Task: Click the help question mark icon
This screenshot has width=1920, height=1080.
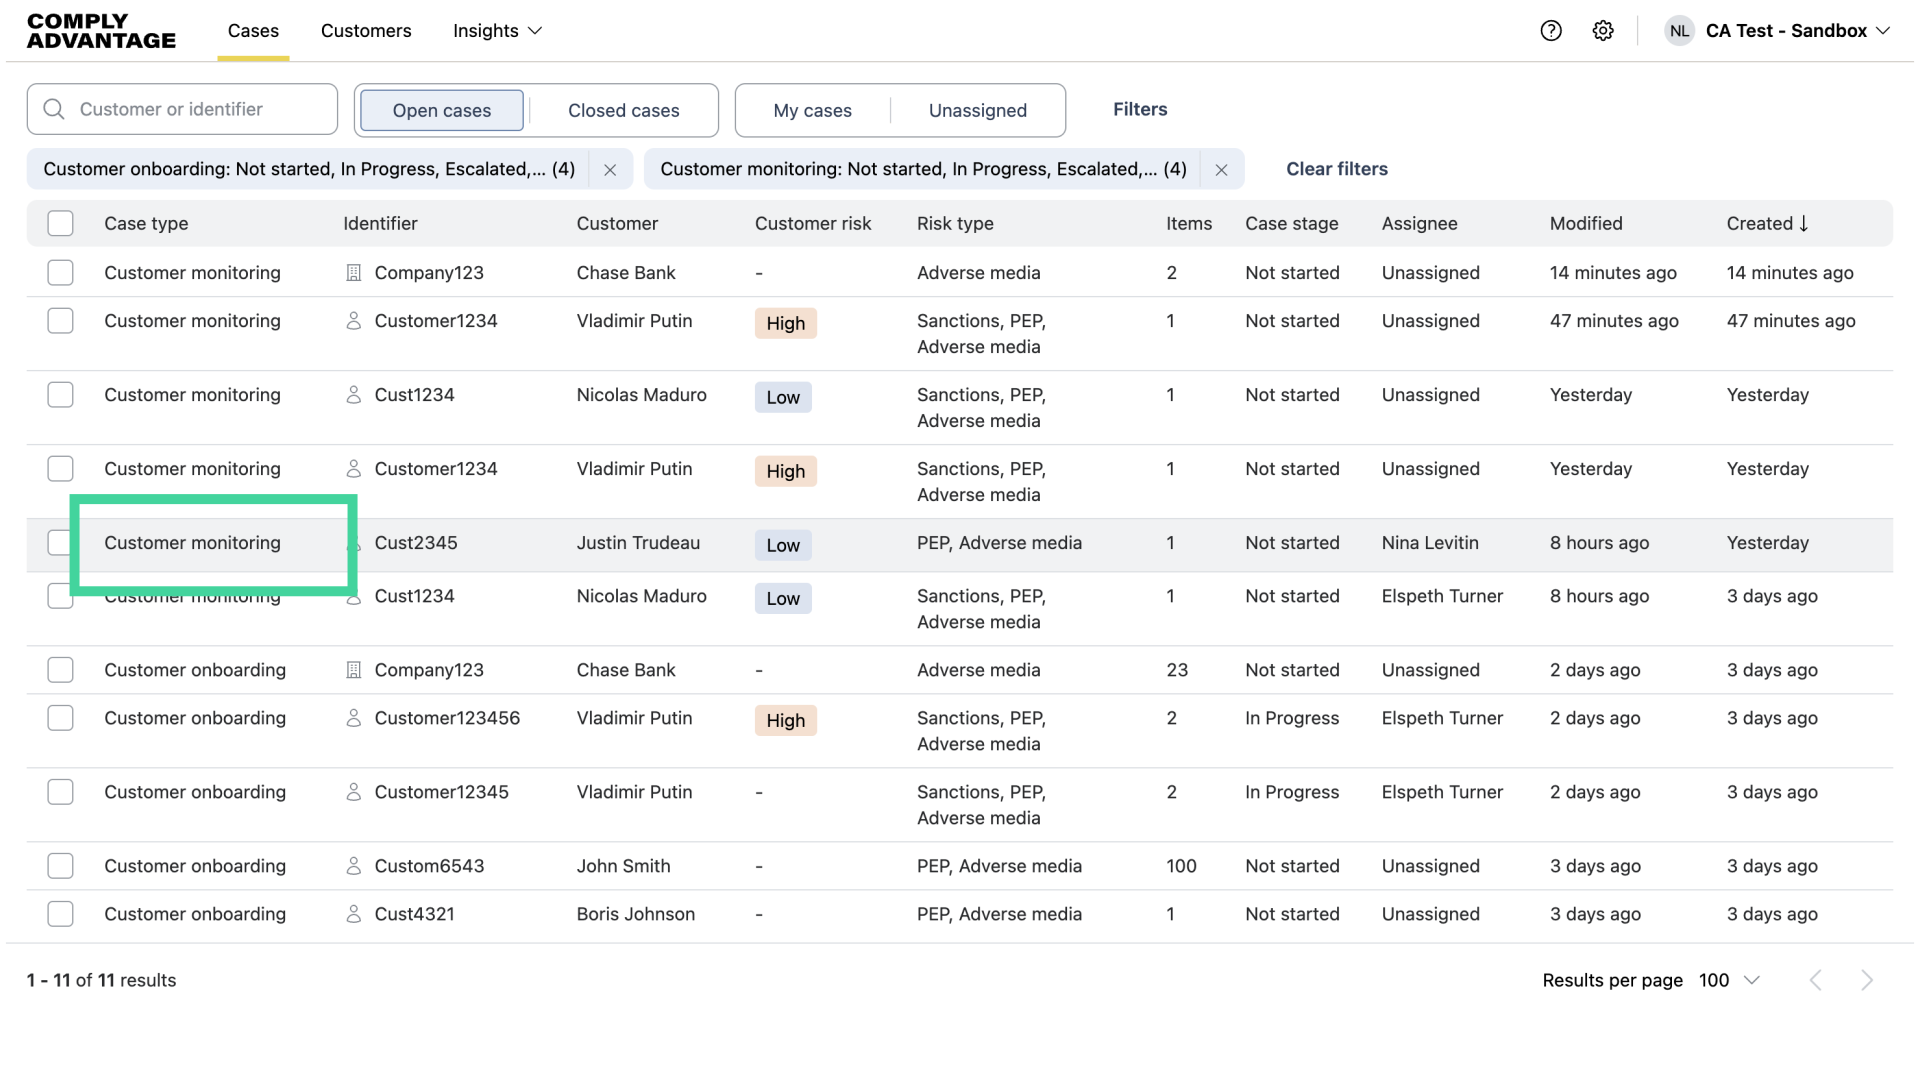Action: point(1551,31)
